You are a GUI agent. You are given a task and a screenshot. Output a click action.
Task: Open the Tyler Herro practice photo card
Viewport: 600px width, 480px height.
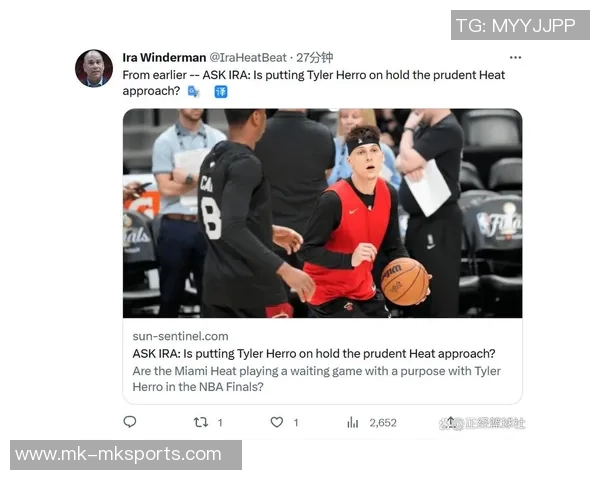coord(323,213)
